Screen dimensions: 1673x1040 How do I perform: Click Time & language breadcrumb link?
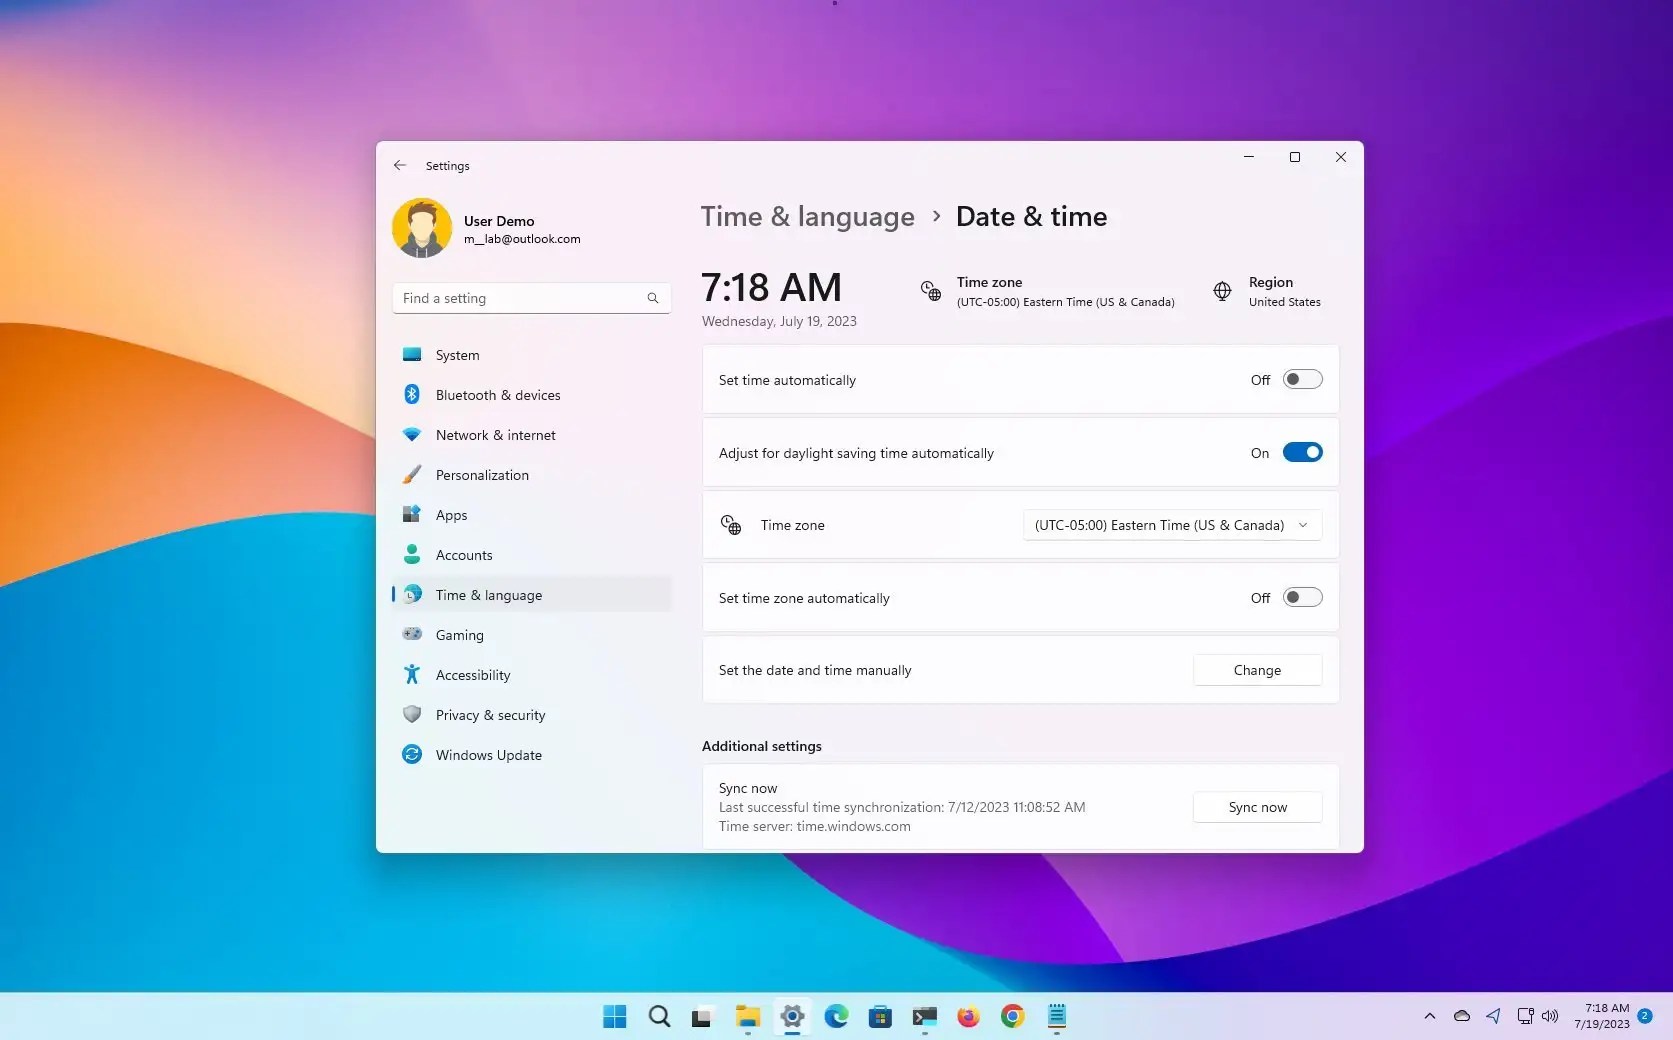click(807, 216)
